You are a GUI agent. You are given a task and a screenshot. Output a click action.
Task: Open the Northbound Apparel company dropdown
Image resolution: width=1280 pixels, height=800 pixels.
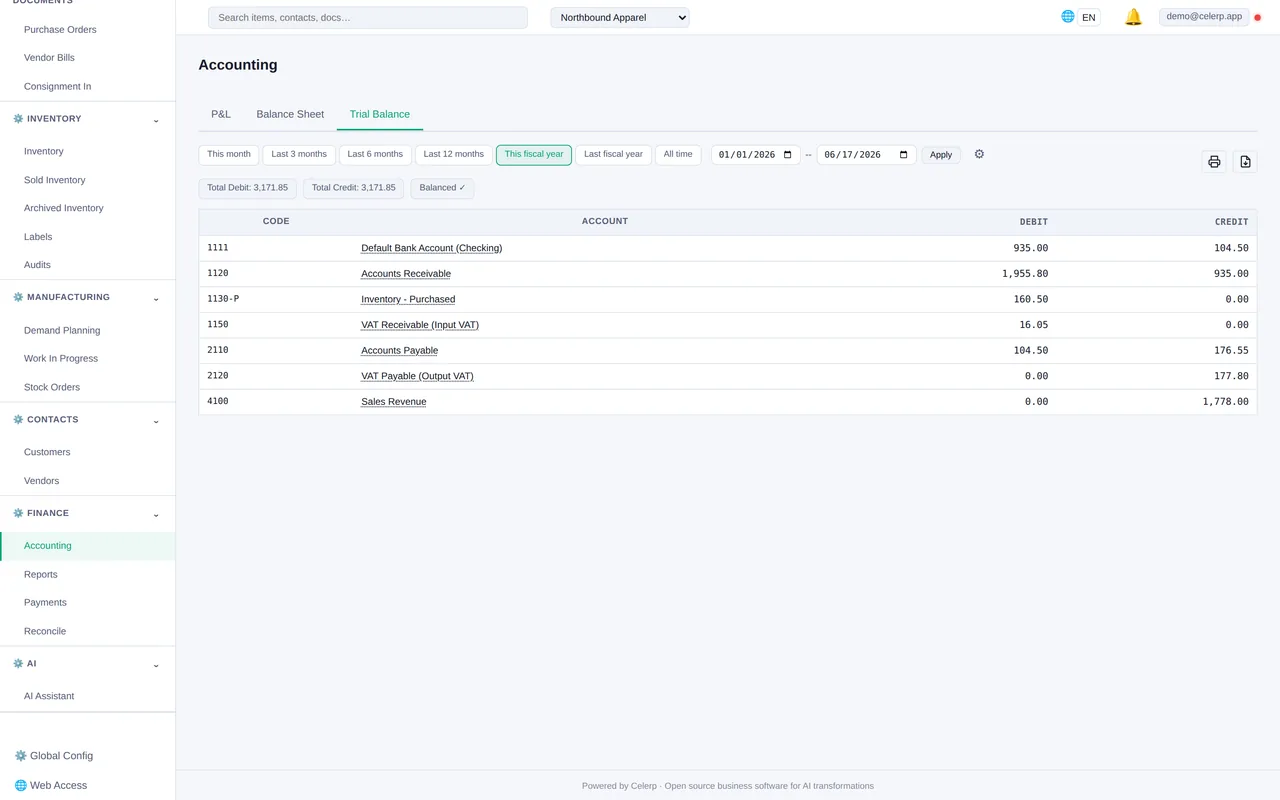pyautogui.click(x=620, y=17)
